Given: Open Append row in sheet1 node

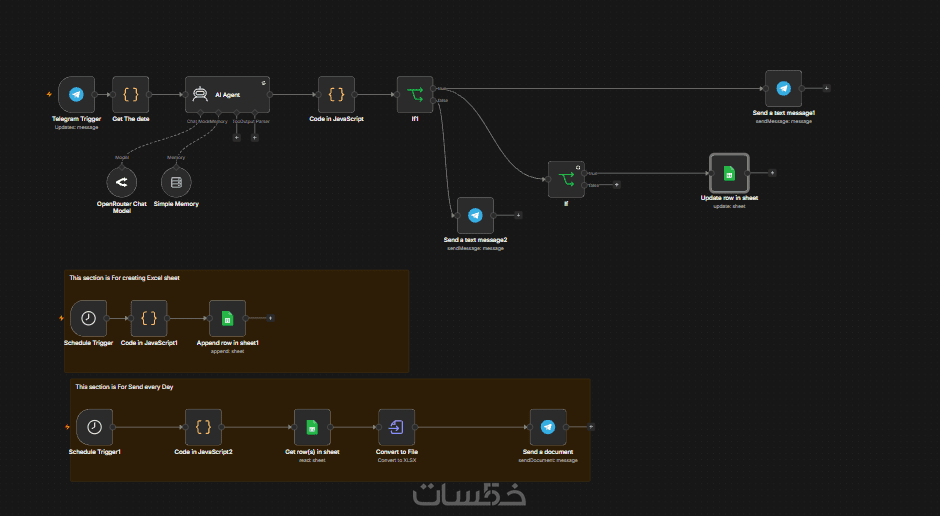Looking at the screenshot, I should [227, 318].
